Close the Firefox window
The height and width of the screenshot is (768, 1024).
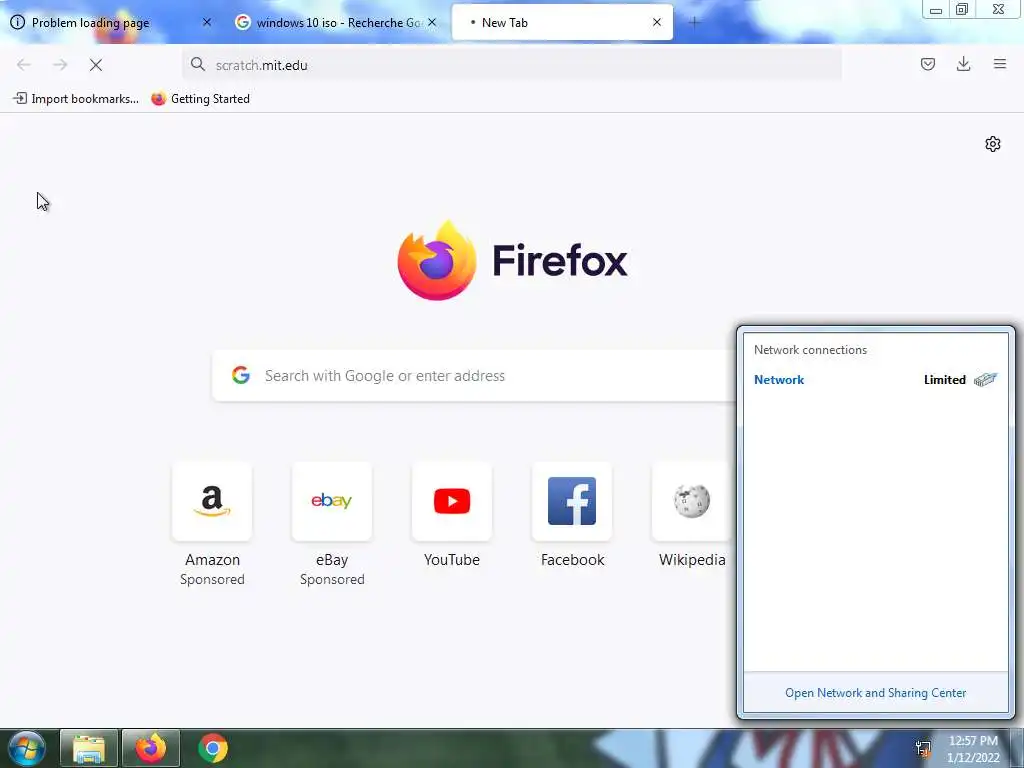(x=999, y=10)
